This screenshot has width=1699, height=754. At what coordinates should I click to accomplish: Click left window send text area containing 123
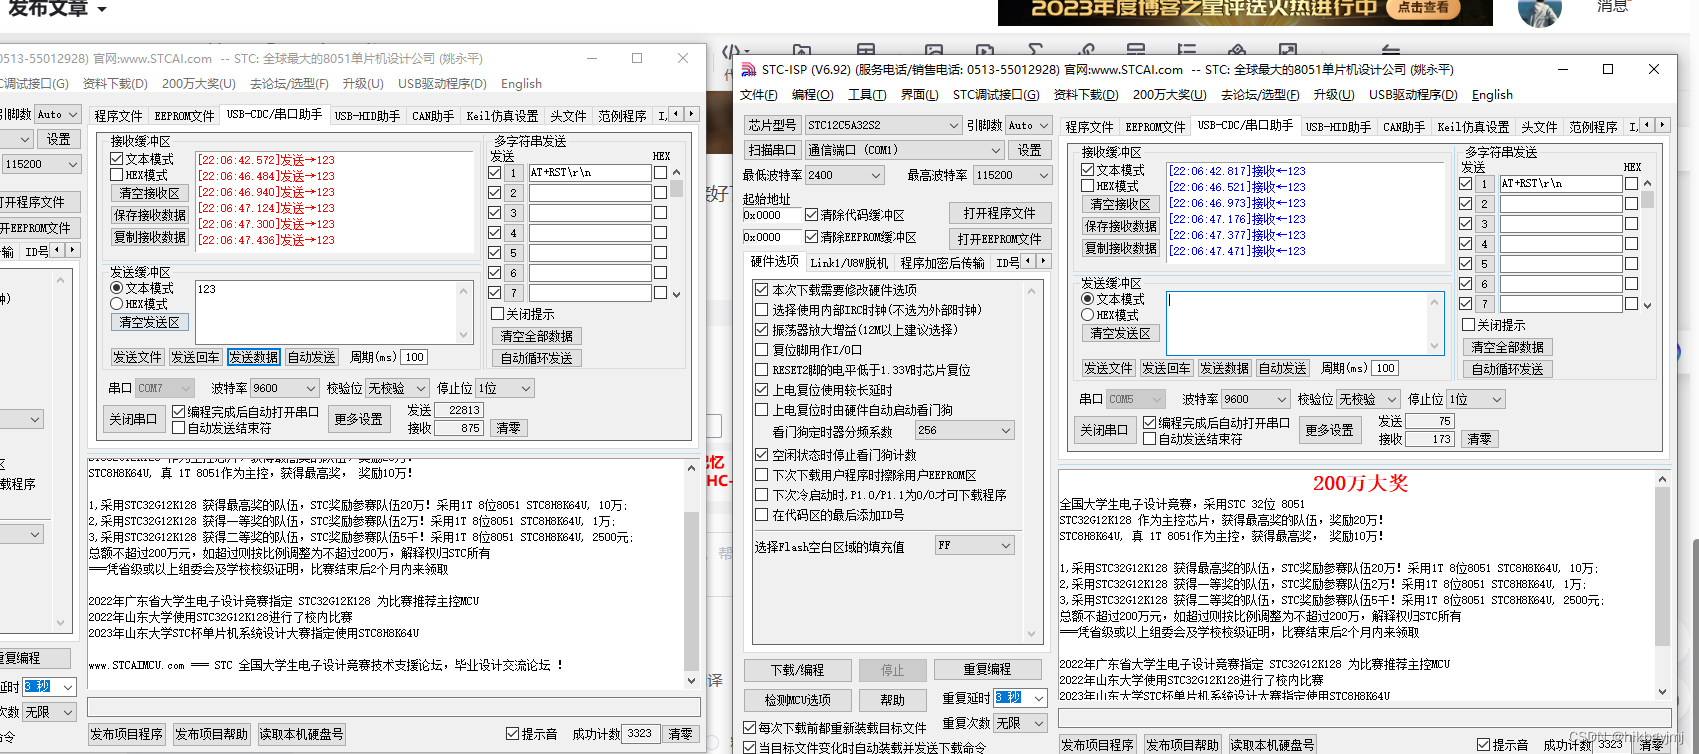pos(333,312)
